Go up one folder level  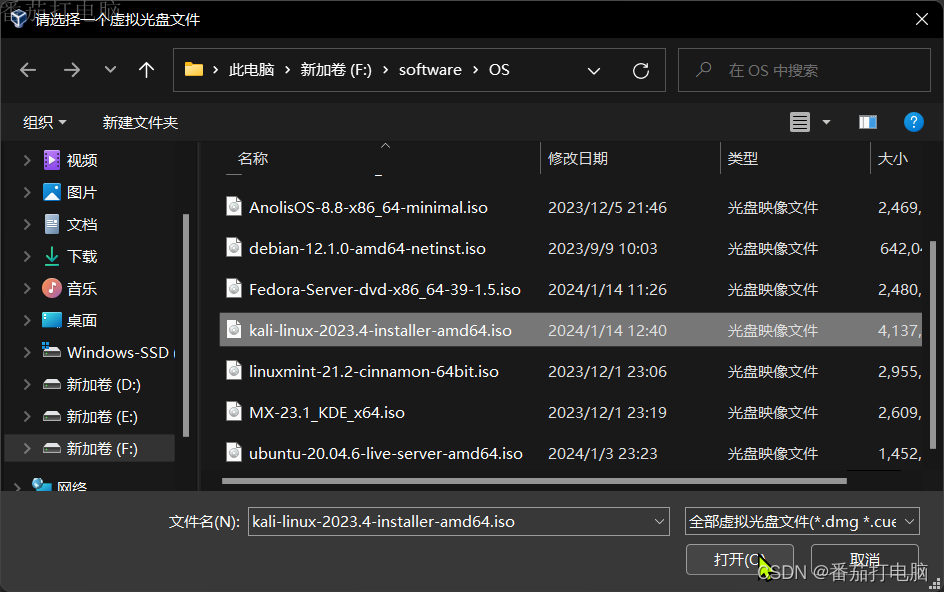click(146, 70)
